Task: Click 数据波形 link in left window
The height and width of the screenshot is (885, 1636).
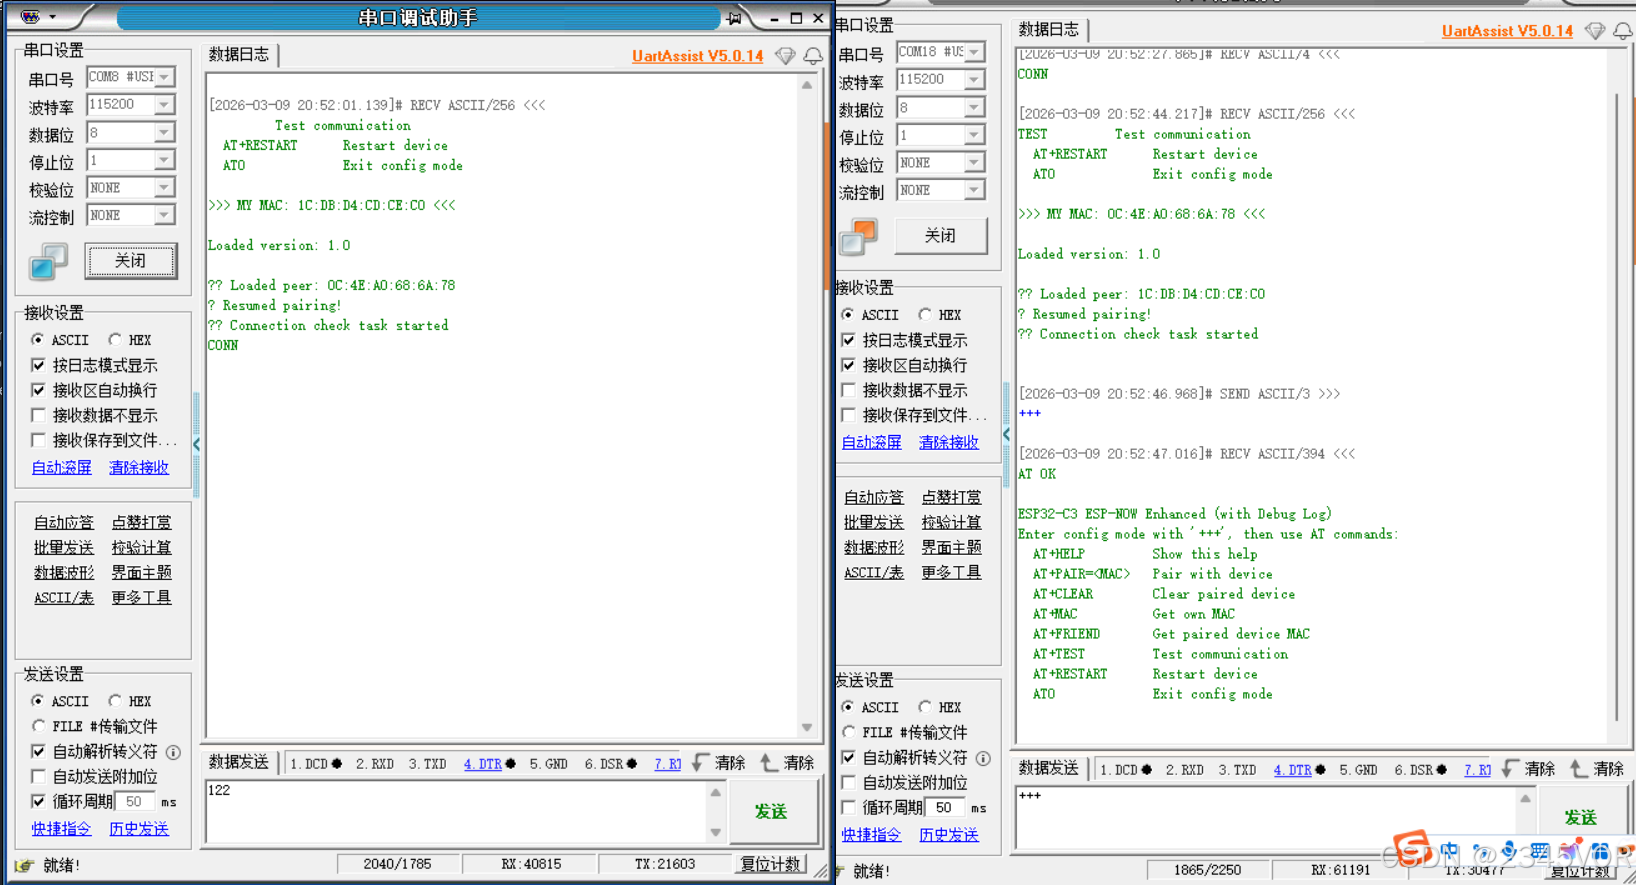Action: 63,572
